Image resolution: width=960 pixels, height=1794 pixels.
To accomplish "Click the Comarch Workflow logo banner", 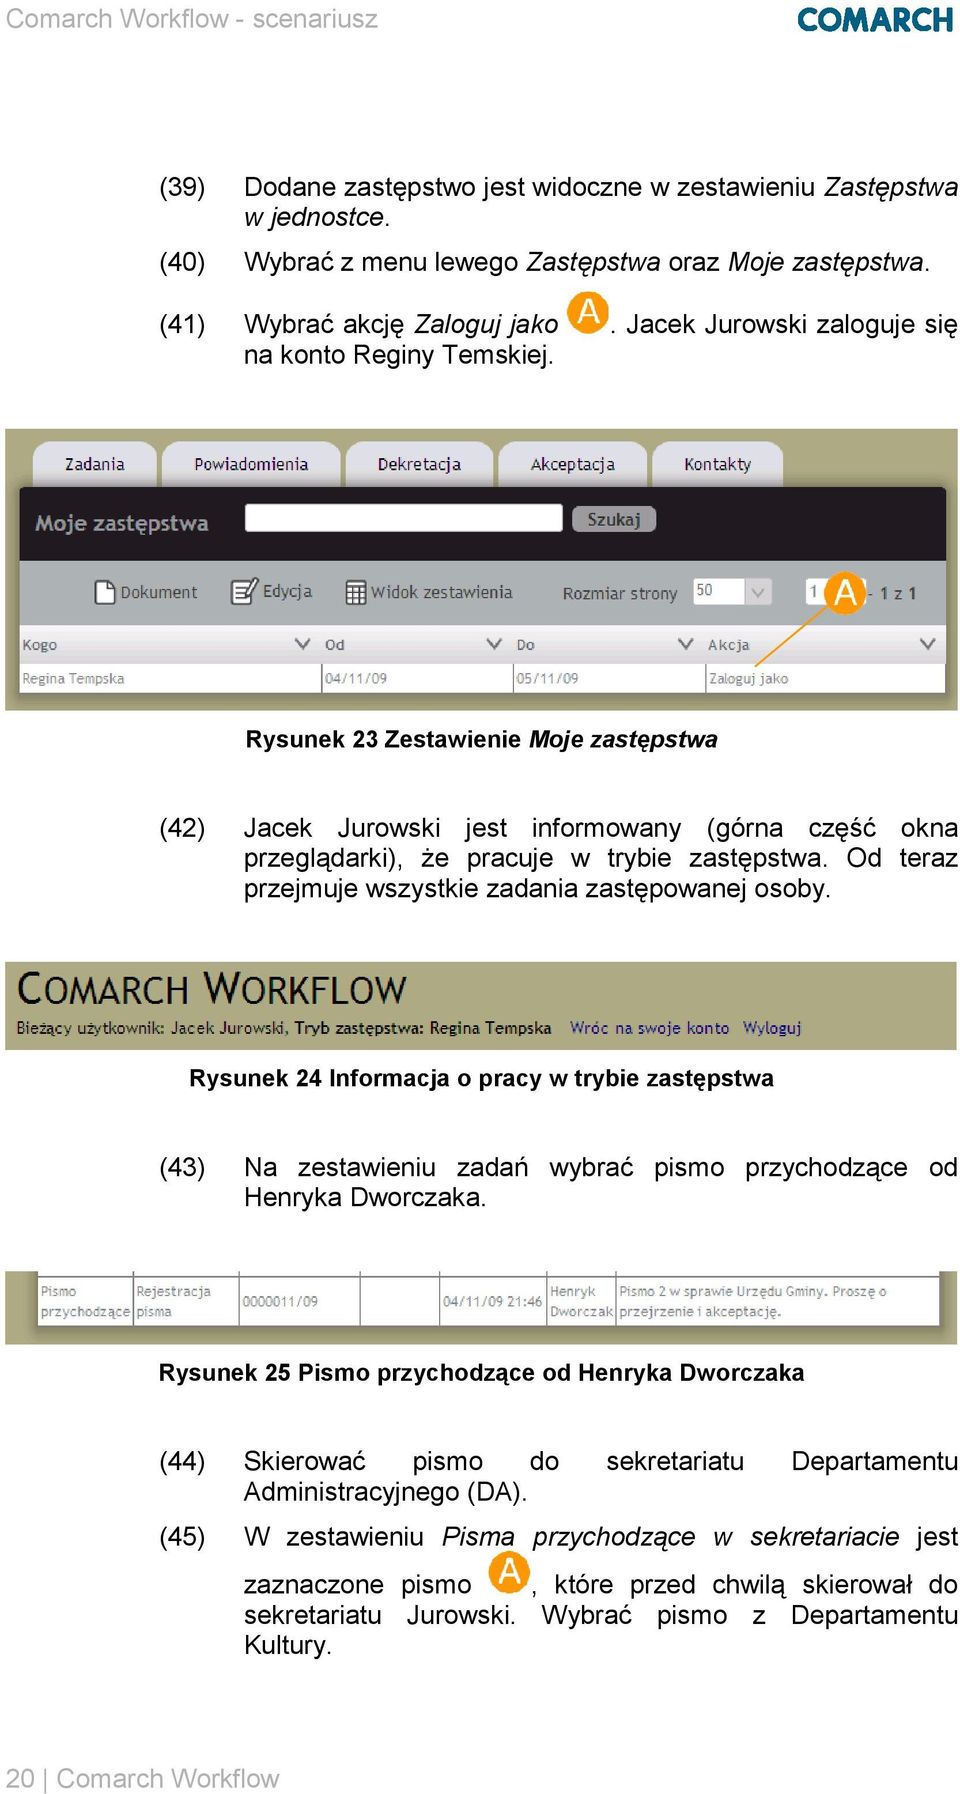I will coord(212,989).
